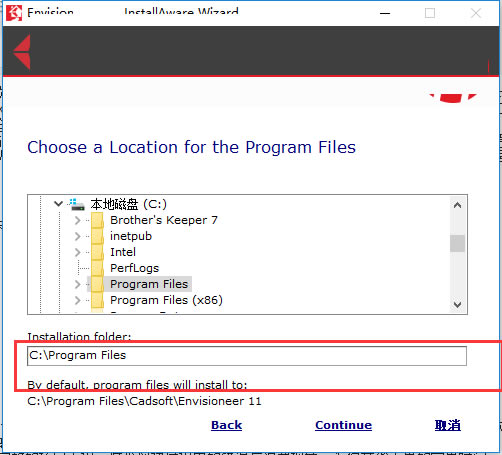Screen dimensions: 502x455
Task: Select the Program Files (x86) label
Action: pyautogui.click(x=166, y=300)
